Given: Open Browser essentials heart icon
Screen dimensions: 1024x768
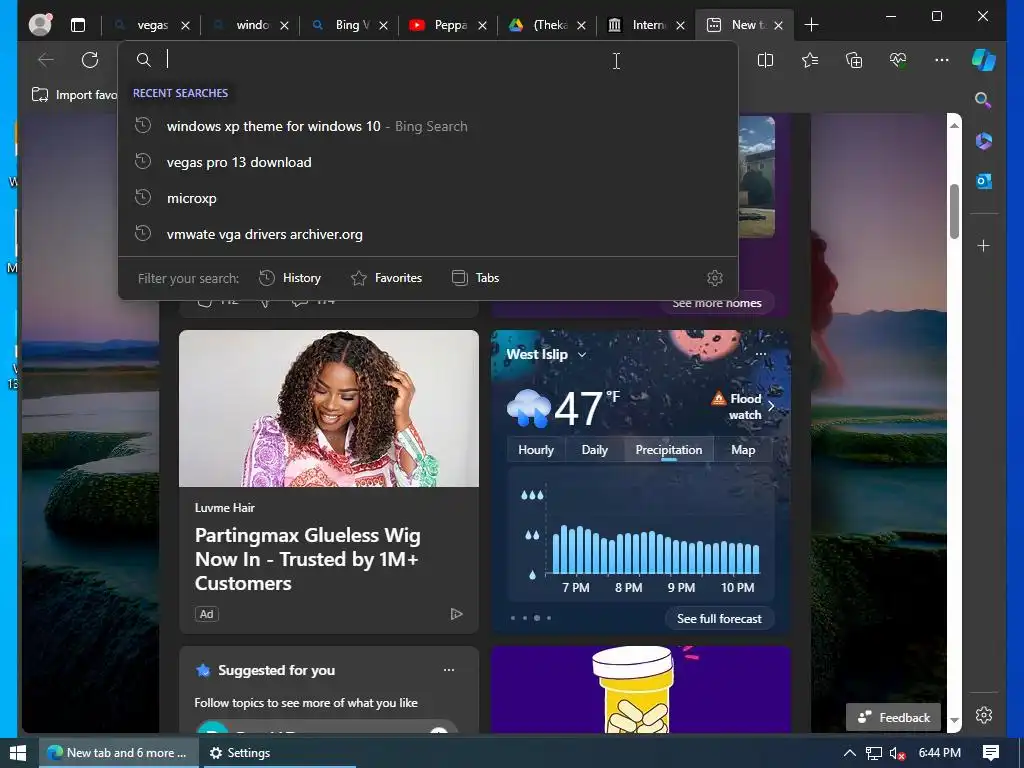Looking at the screenshot, I should [x=898, y=60].
